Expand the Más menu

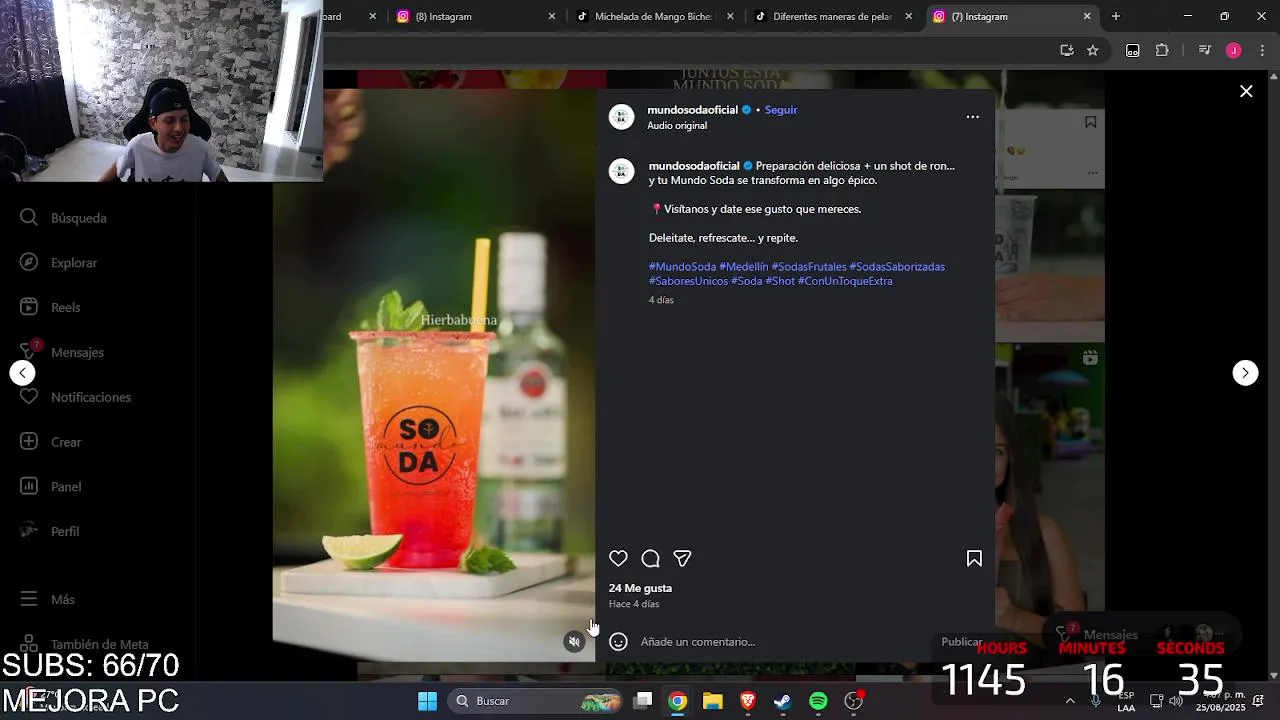(48, 600)
